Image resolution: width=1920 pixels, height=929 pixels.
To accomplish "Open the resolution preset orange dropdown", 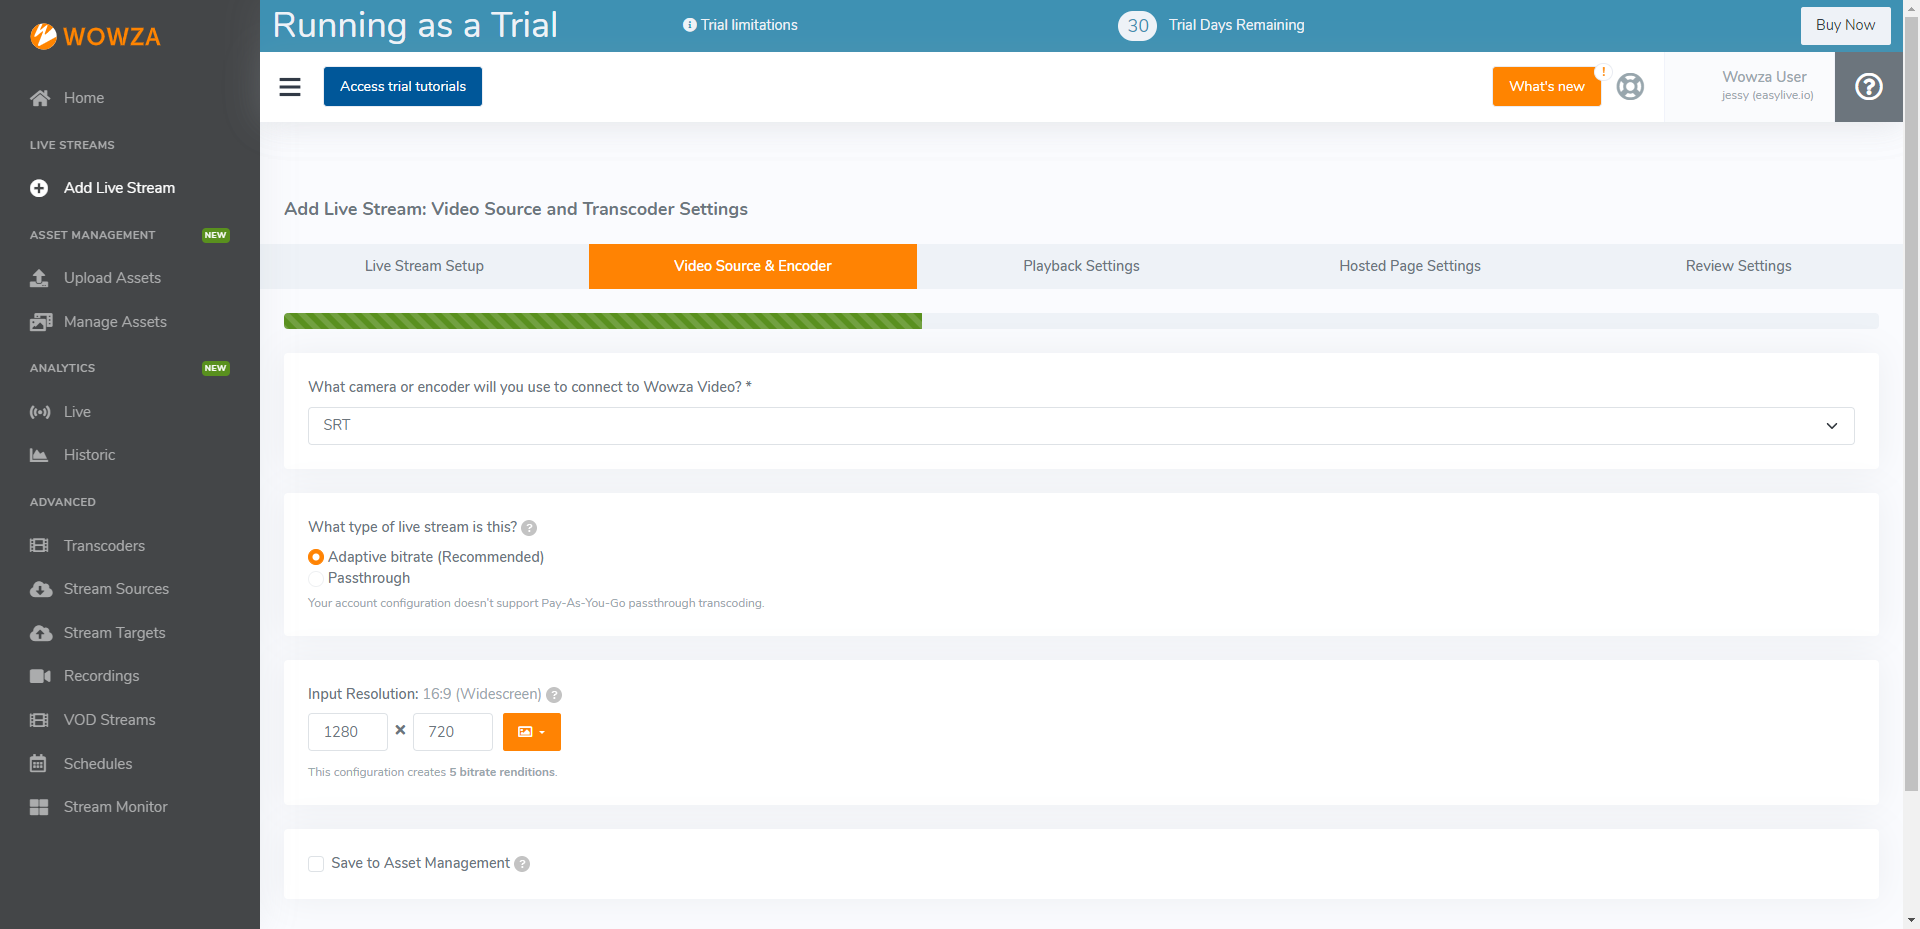I will (532, 732).
